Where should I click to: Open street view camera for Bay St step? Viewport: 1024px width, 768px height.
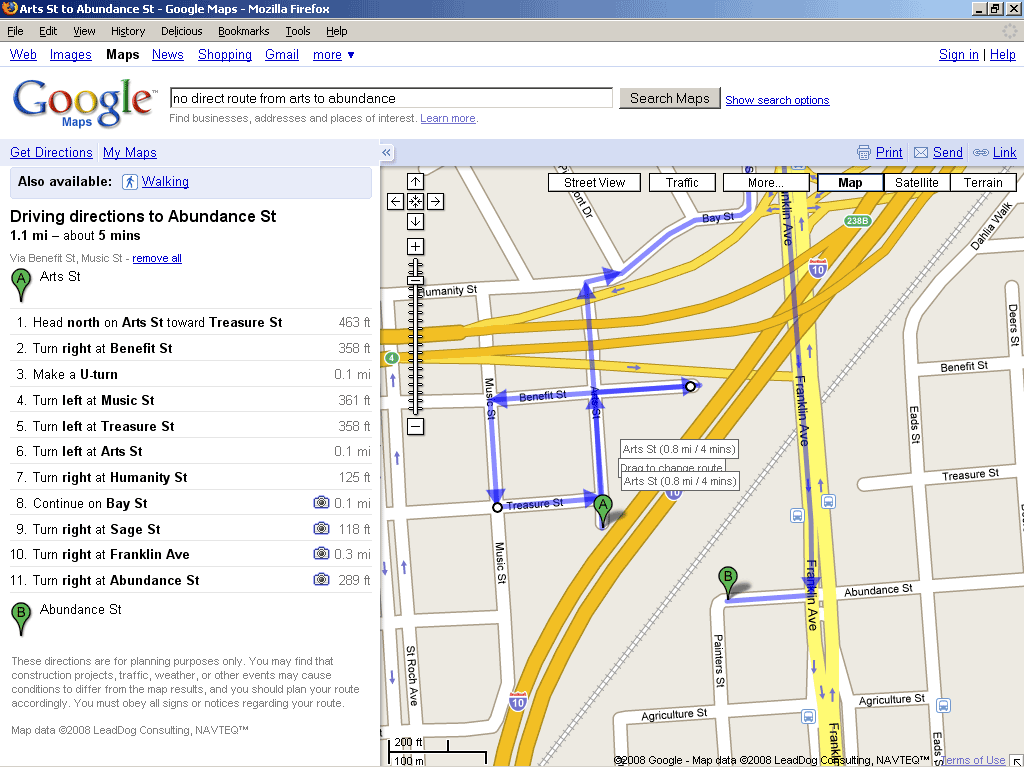click(x=321, y=502)
